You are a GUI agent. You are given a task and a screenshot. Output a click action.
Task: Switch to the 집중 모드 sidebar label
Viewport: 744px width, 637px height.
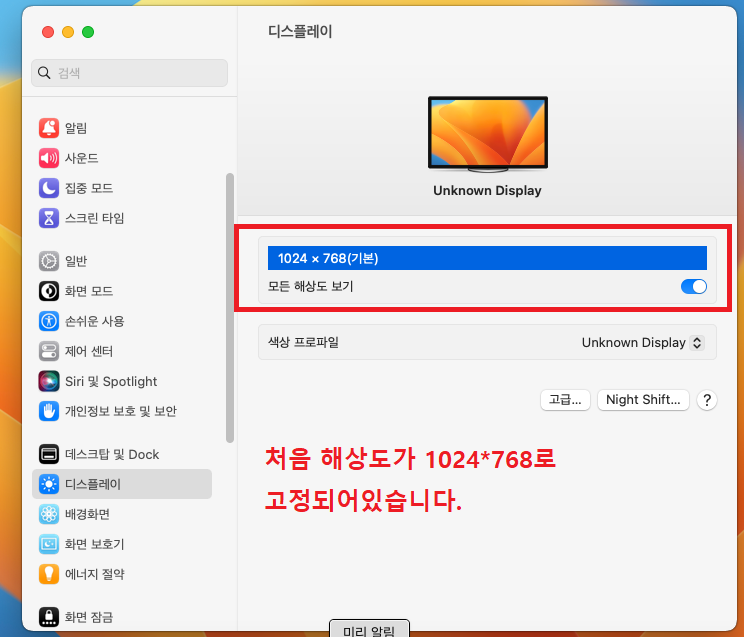tap(89, 188)
